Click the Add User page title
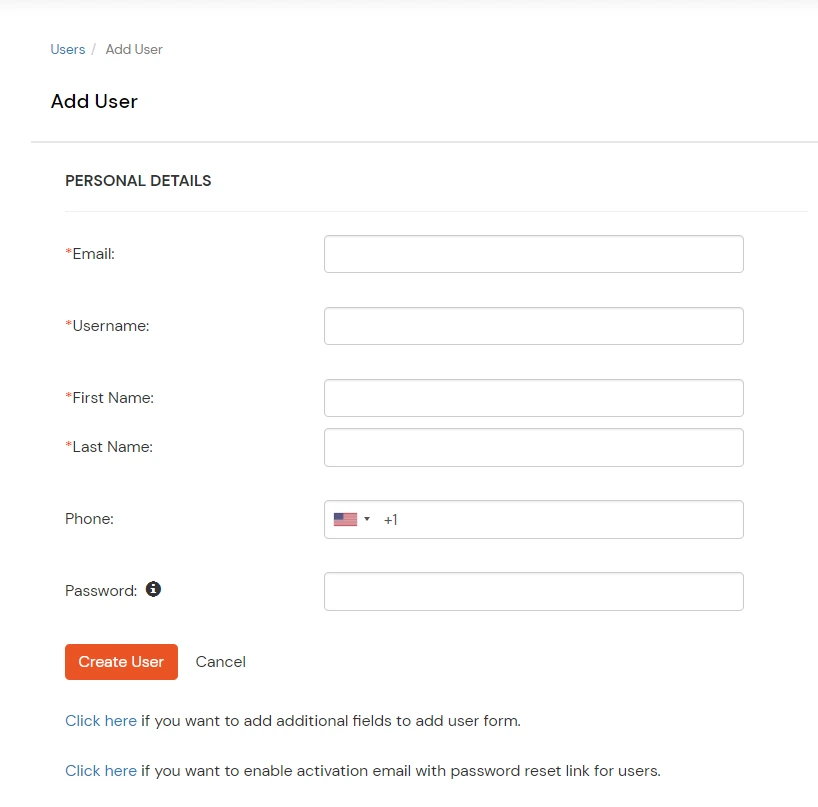 [x=94, y=101]
